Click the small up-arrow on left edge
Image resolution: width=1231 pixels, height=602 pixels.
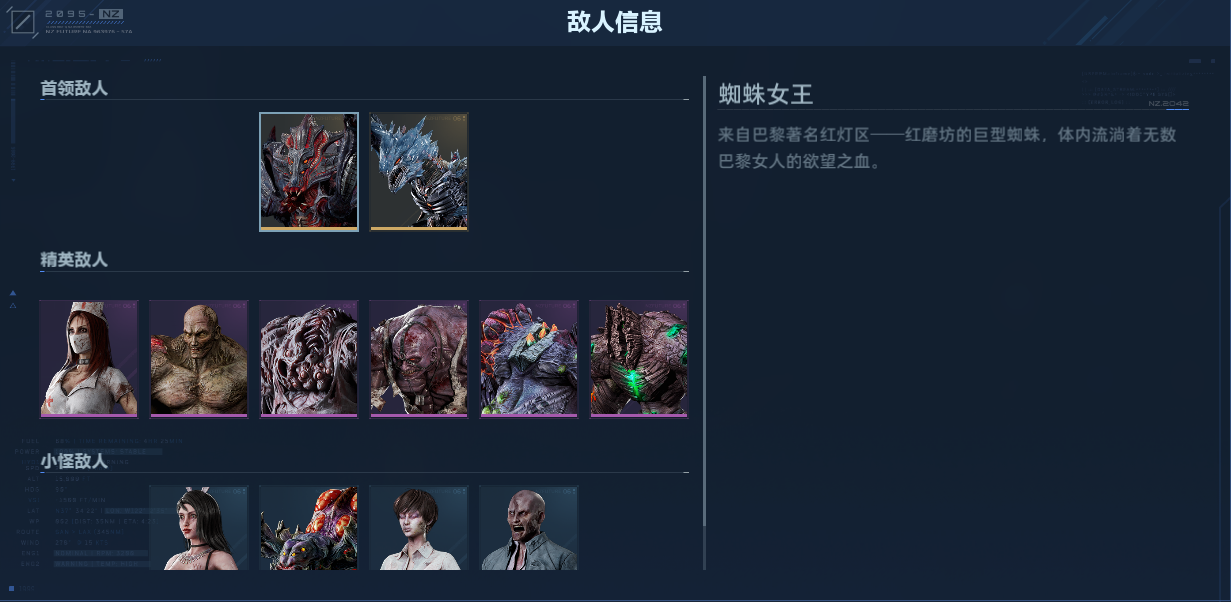[13, 293]
